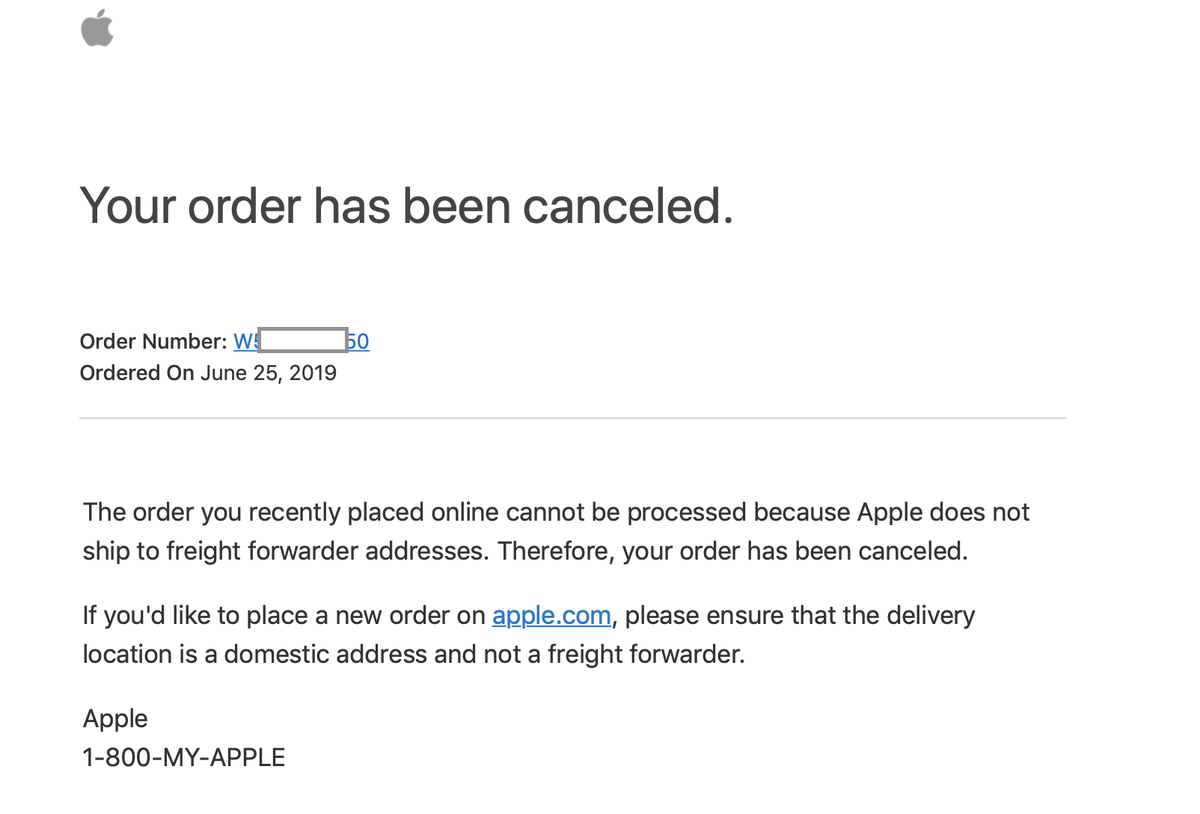1200x814 pixels.
Task: Click the "Ordered On" label
Action: tap(136, 373)
